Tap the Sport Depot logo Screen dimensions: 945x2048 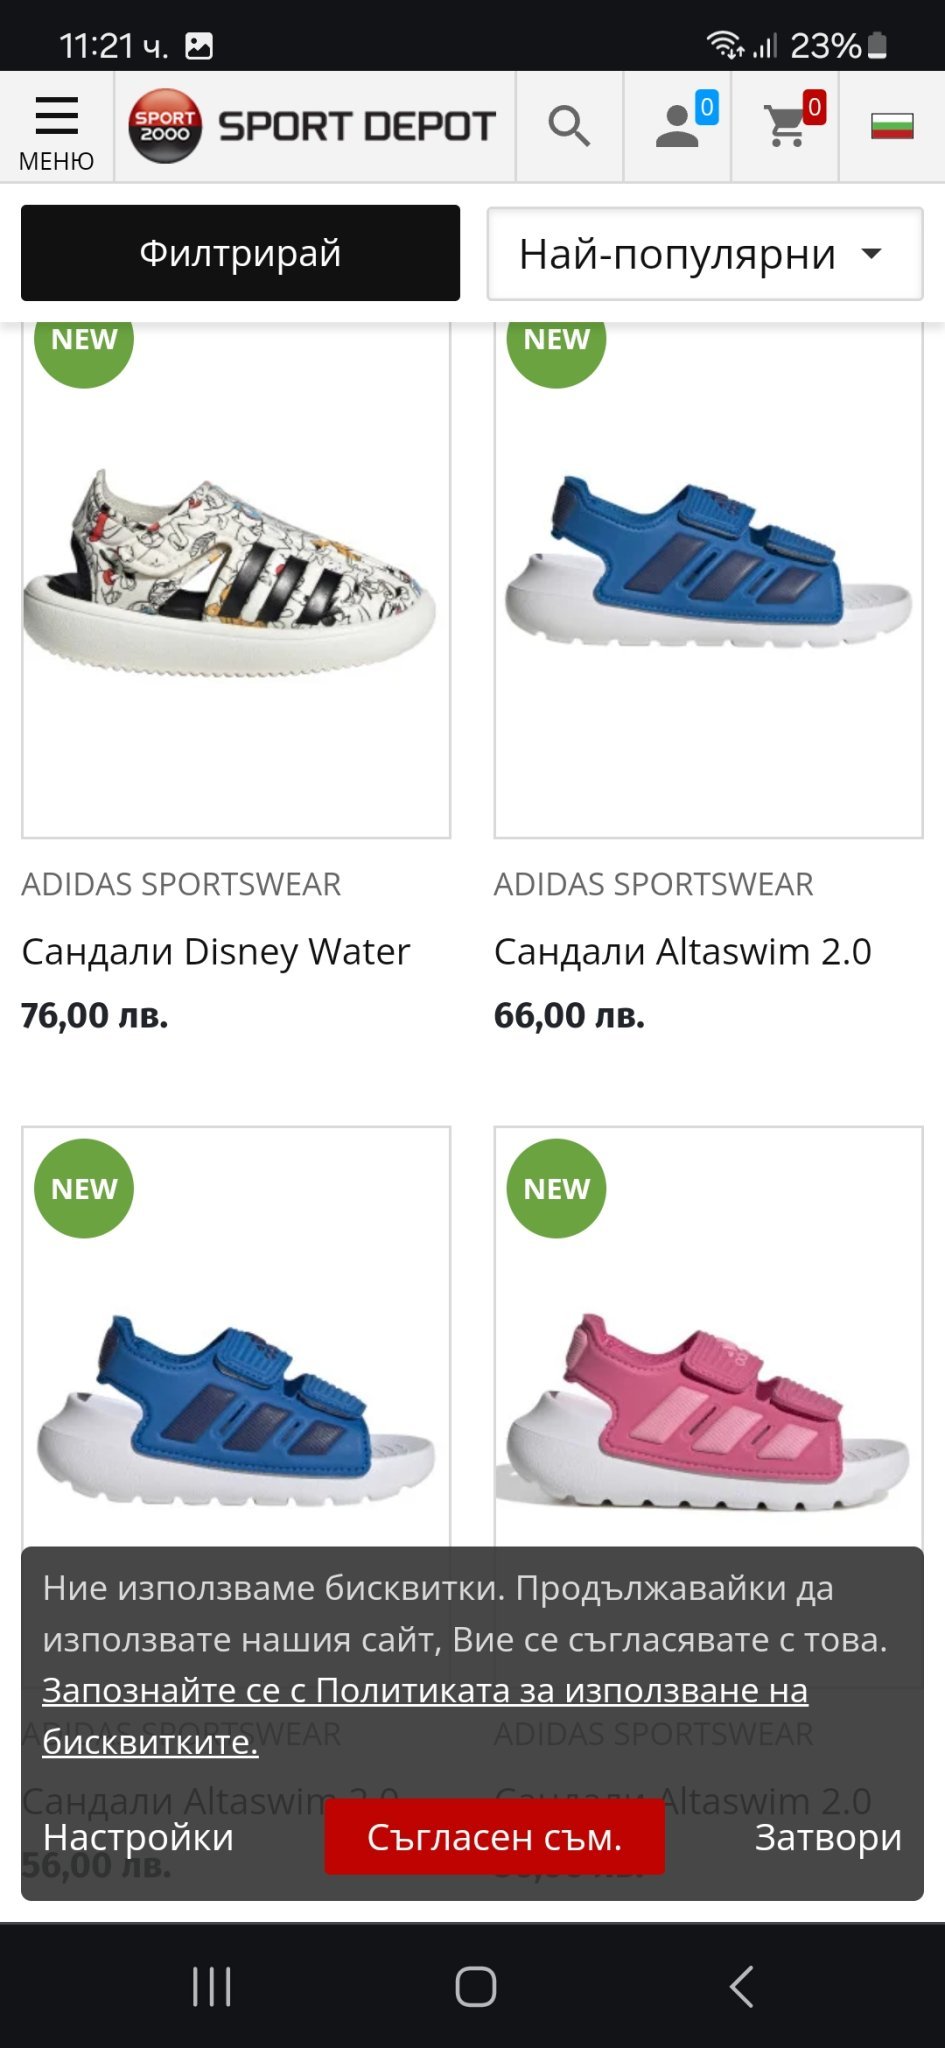[x=312, y=126]
